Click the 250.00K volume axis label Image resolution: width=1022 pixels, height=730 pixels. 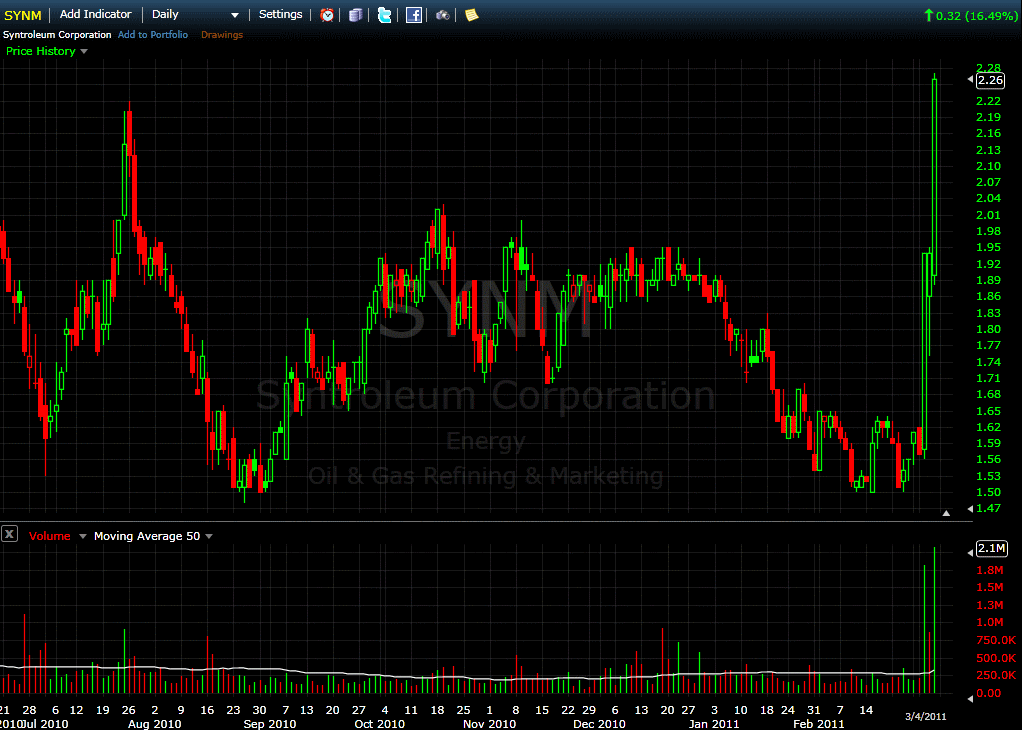click(x=996, y=675)
